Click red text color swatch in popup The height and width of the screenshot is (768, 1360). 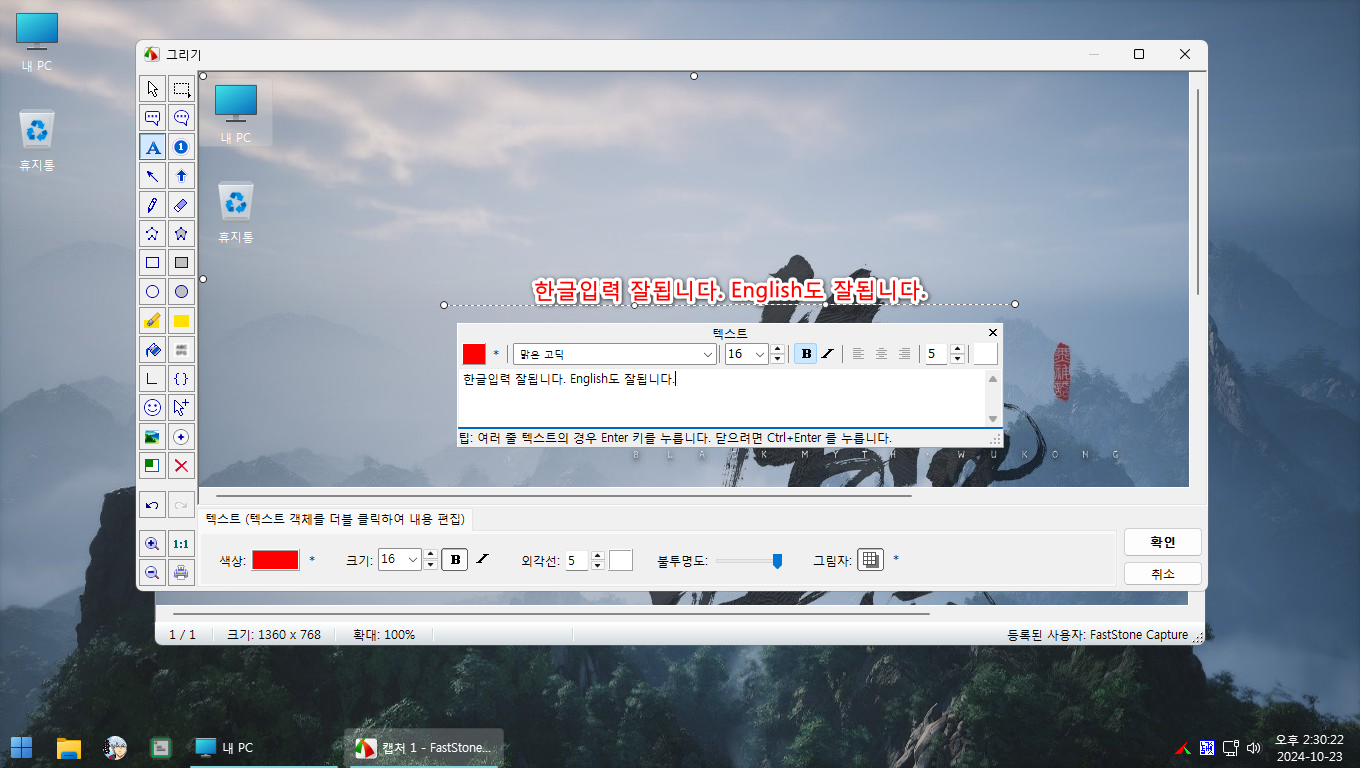click(x=474, y=354)
